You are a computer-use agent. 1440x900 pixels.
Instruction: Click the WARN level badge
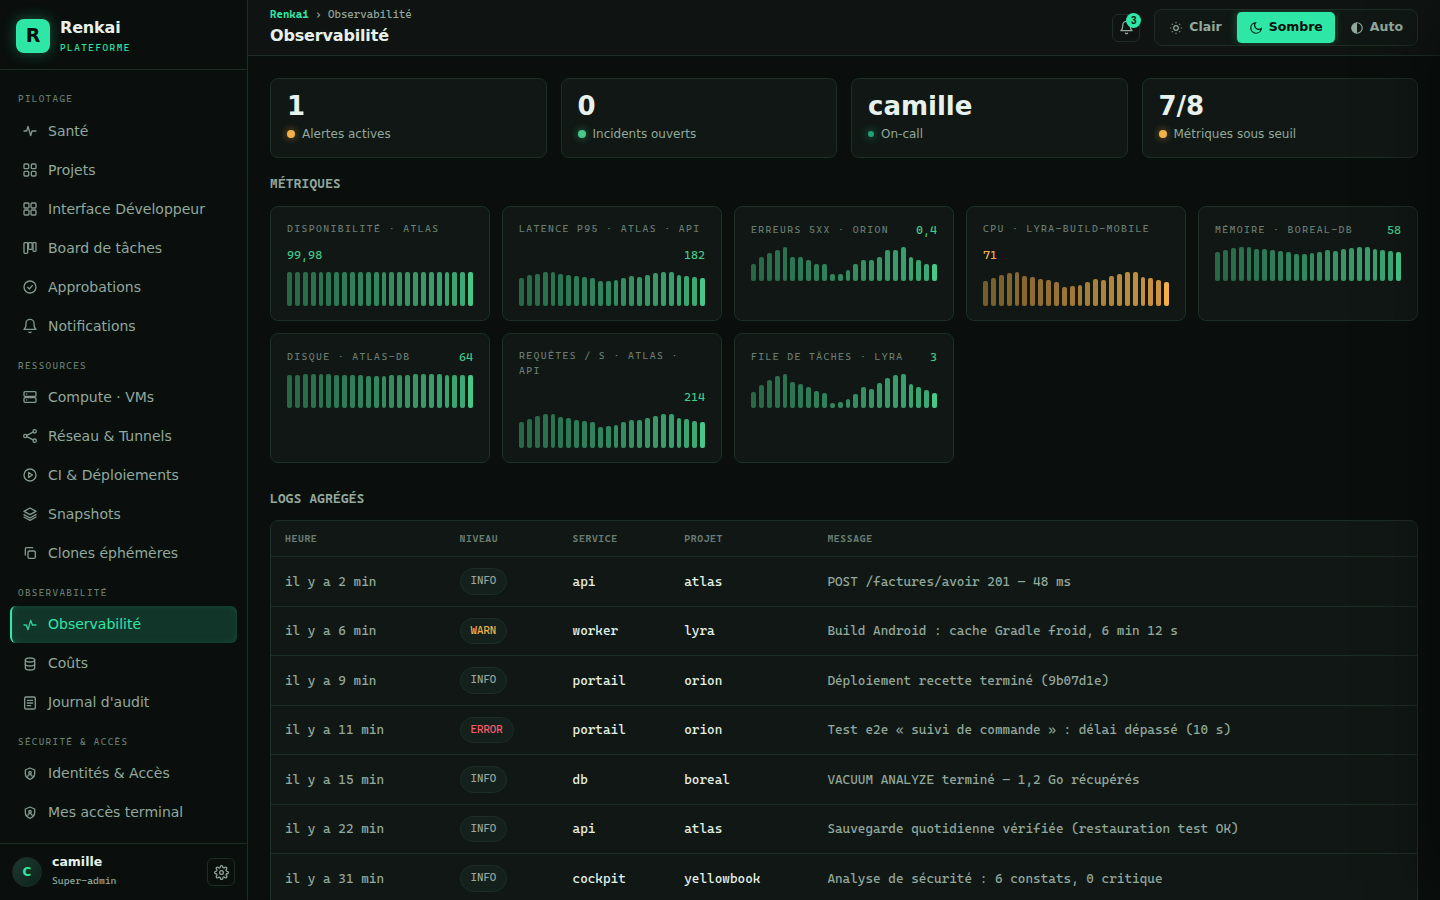point(483,631)
